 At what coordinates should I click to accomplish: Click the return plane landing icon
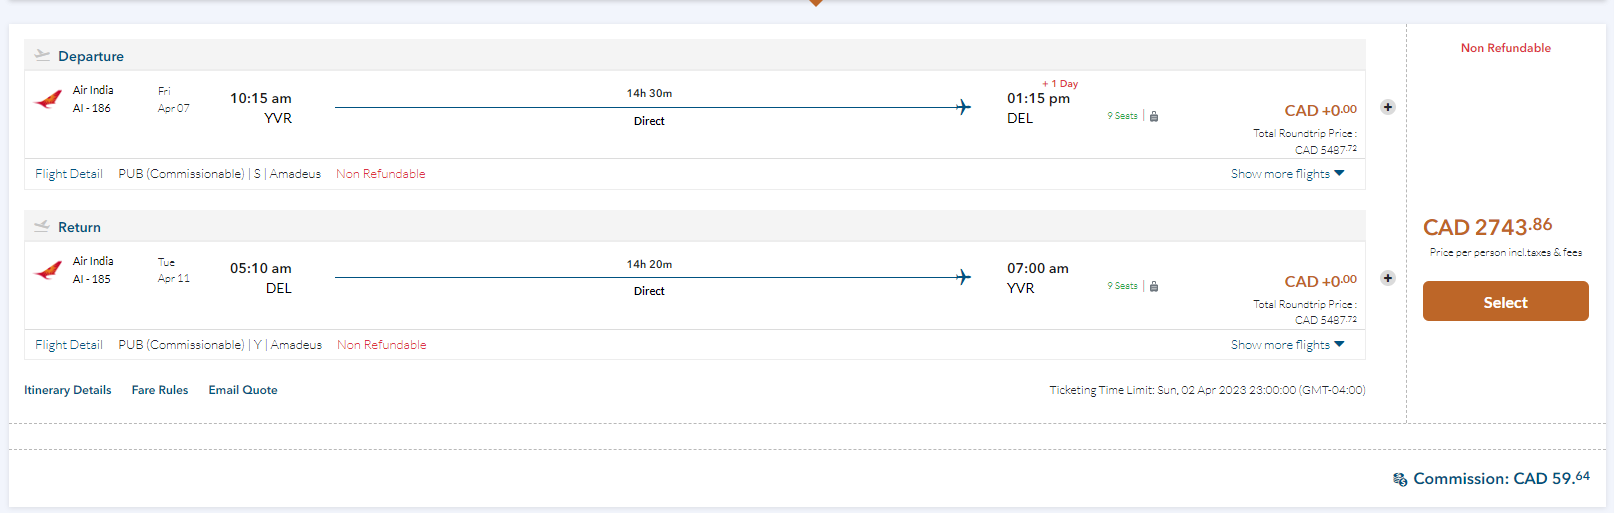(x=42, y=226)
